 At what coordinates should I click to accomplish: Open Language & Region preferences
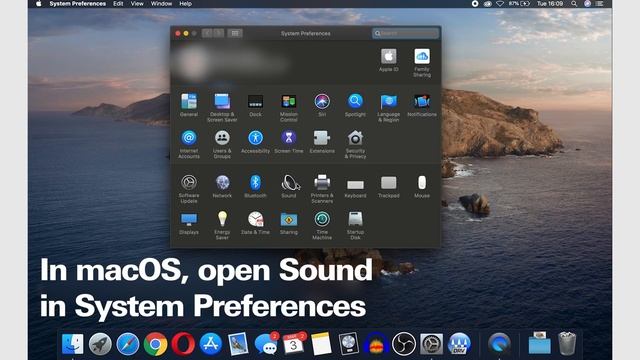click(x=389, y=108)
